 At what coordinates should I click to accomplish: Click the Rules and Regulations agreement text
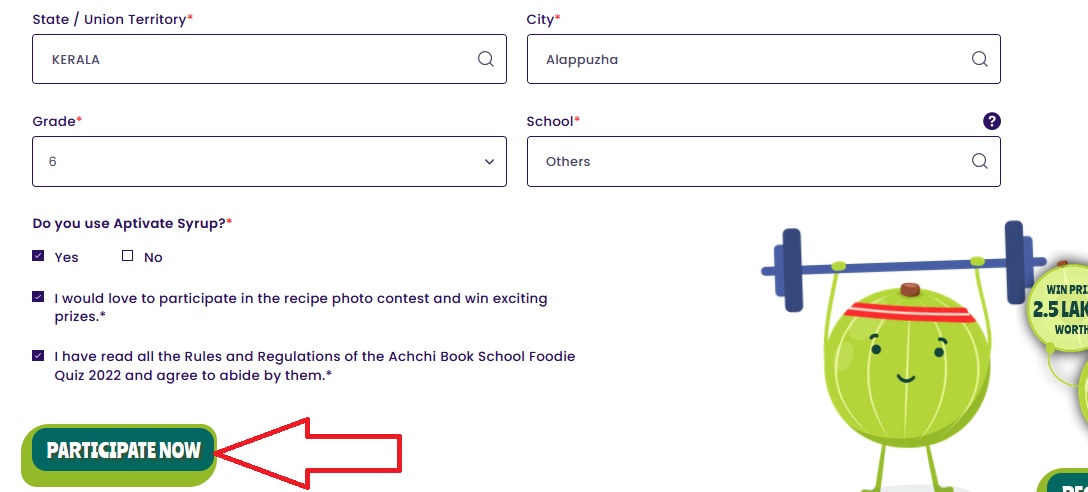click(x=314, y=365)
